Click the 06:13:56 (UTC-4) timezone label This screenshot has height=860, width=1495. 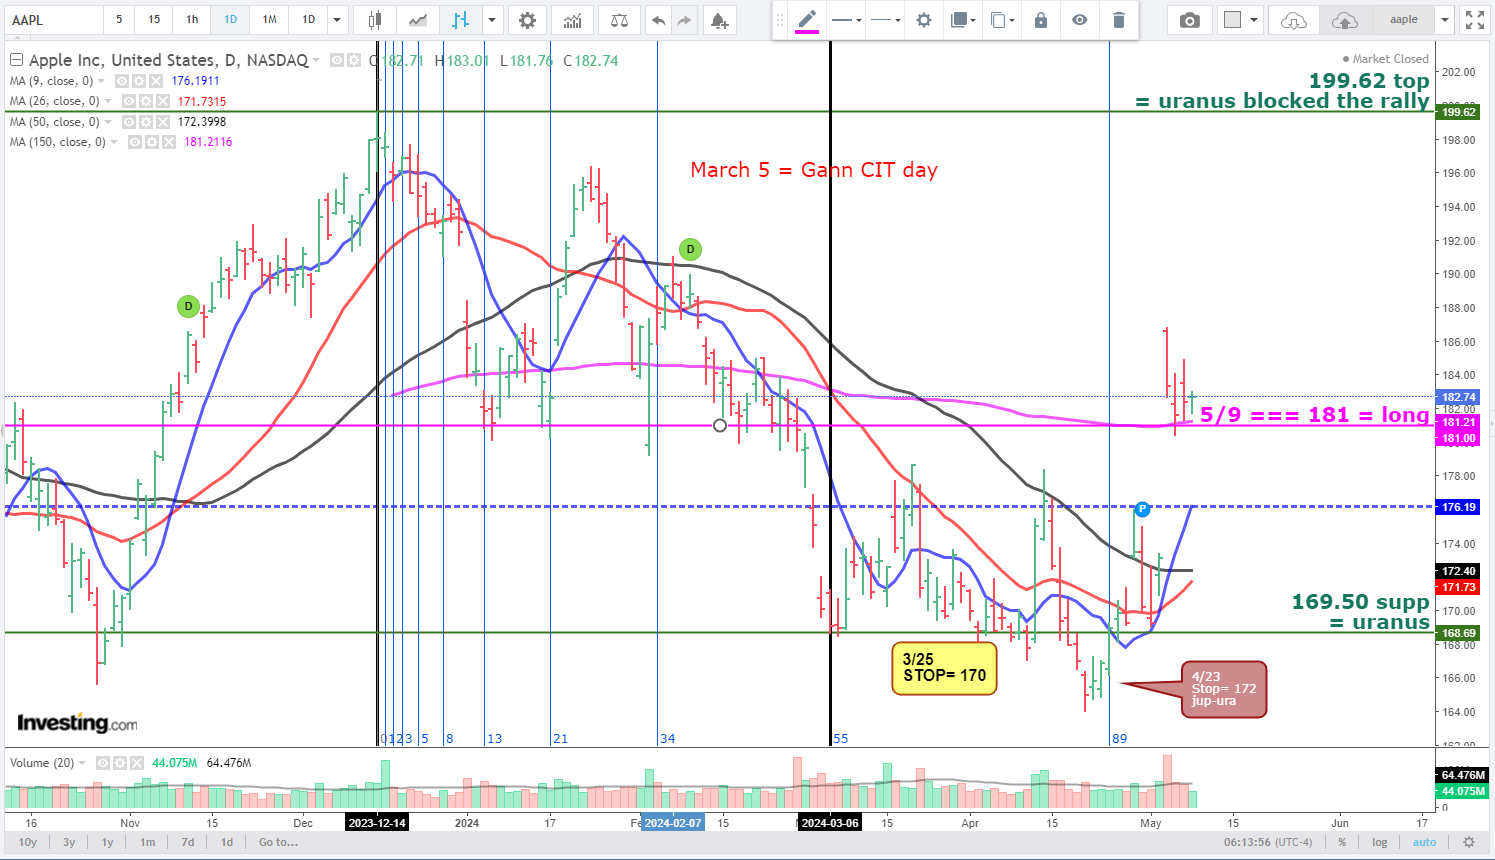point(1268,842)
